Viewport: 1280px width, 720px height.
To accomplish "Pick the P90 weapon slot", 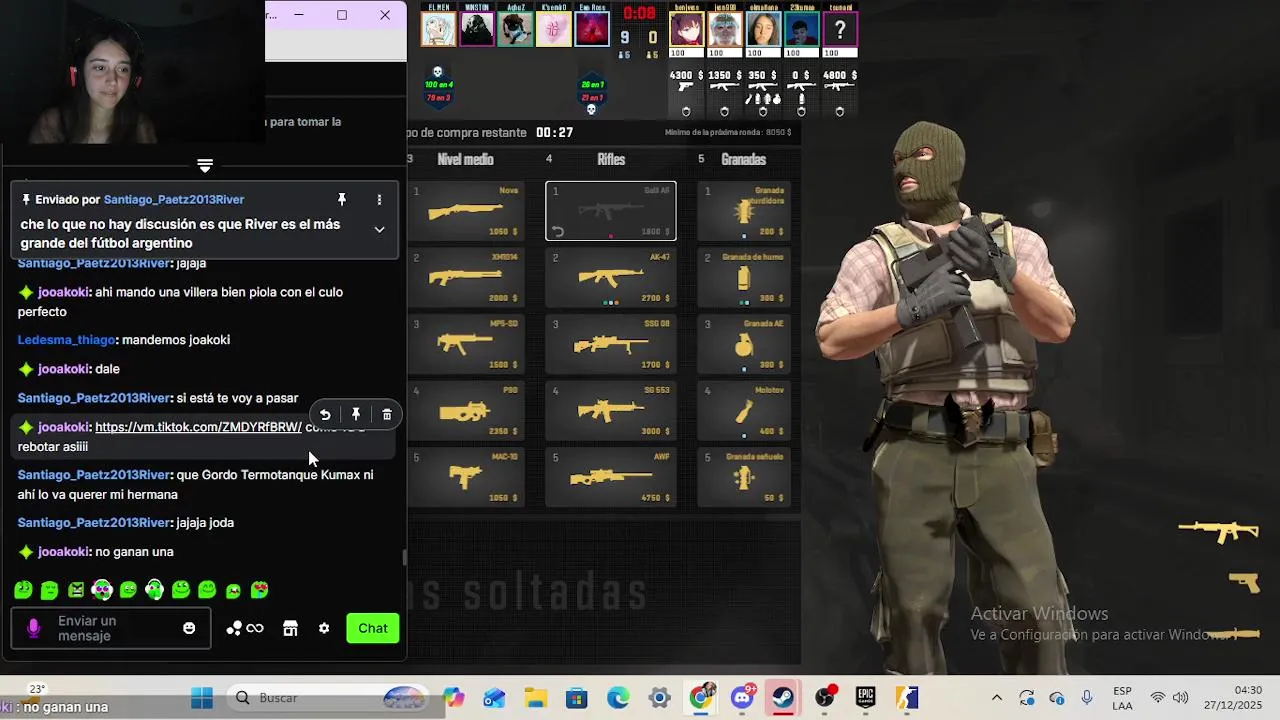I will point(466,411).
